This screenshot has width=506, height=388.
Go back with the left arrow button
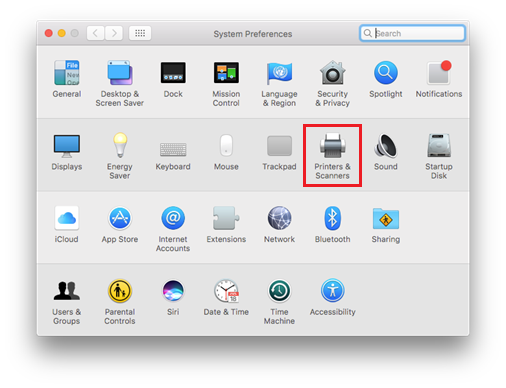pos(95,33)
